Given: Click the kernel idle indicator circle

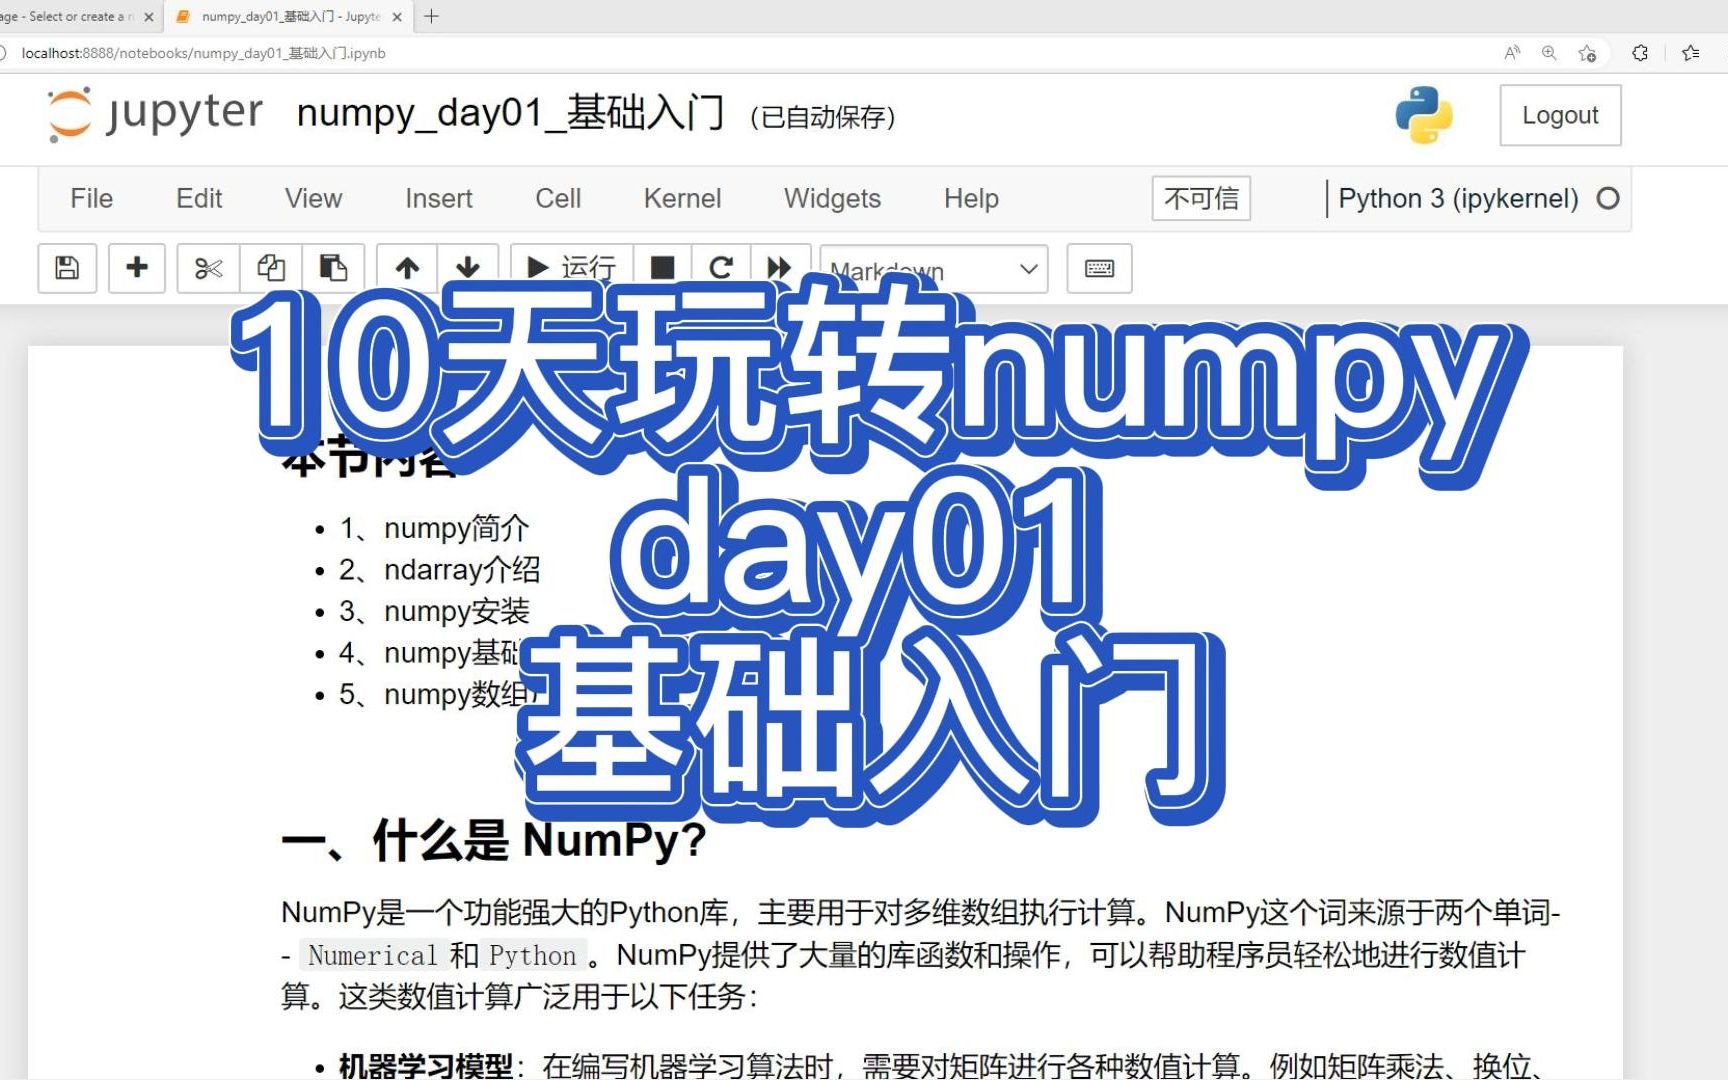Looking at the screenshot, I should tap(1608, 198).
